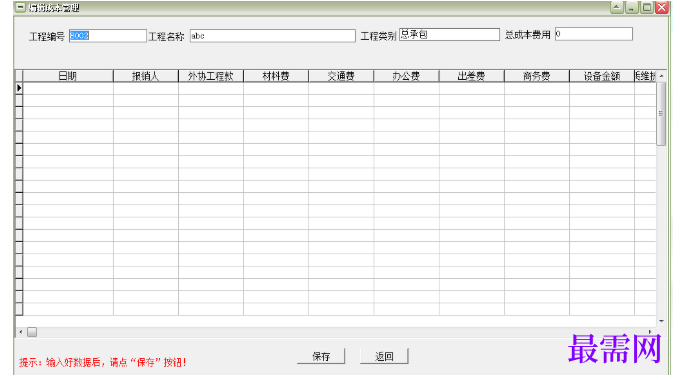The width and height of the screenshot is (680, 380).
Task: Click the 保存 button
Action: pos(321,357)
